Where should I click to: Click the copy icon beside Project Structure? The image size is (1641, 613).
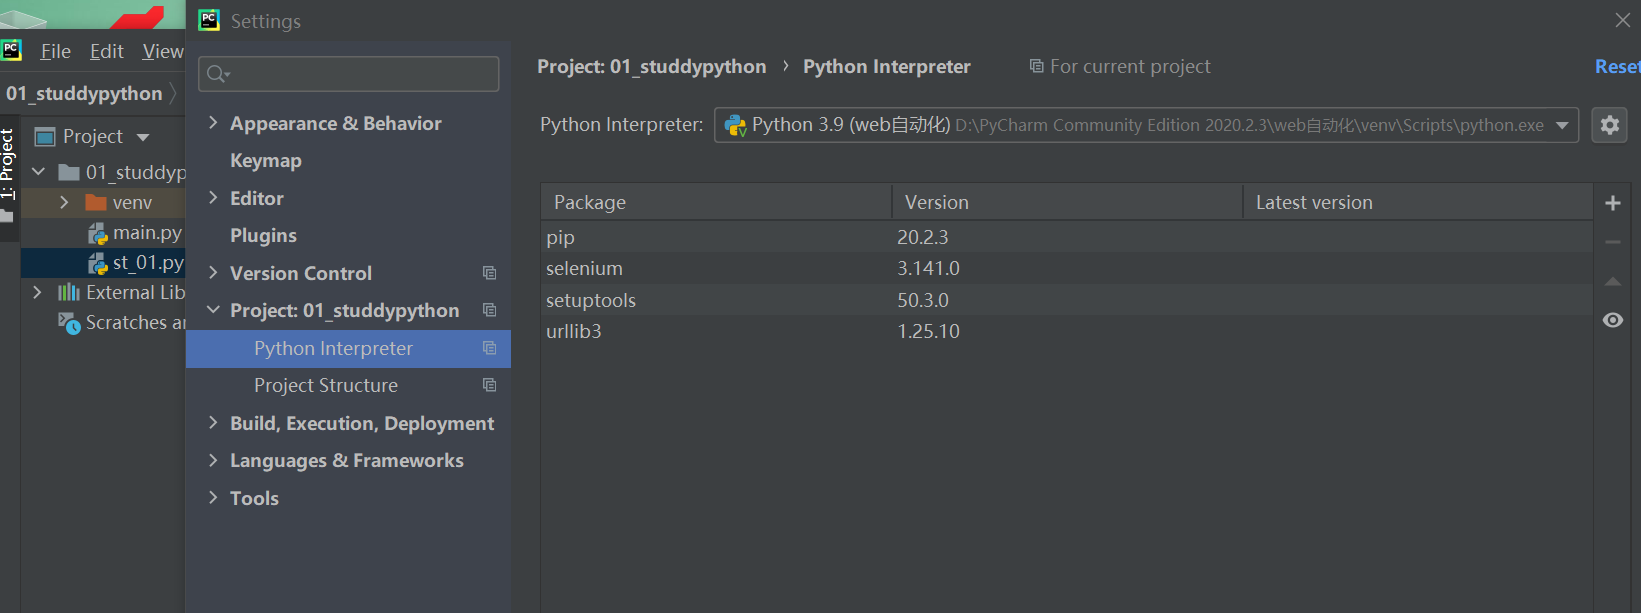coord(489,385)
